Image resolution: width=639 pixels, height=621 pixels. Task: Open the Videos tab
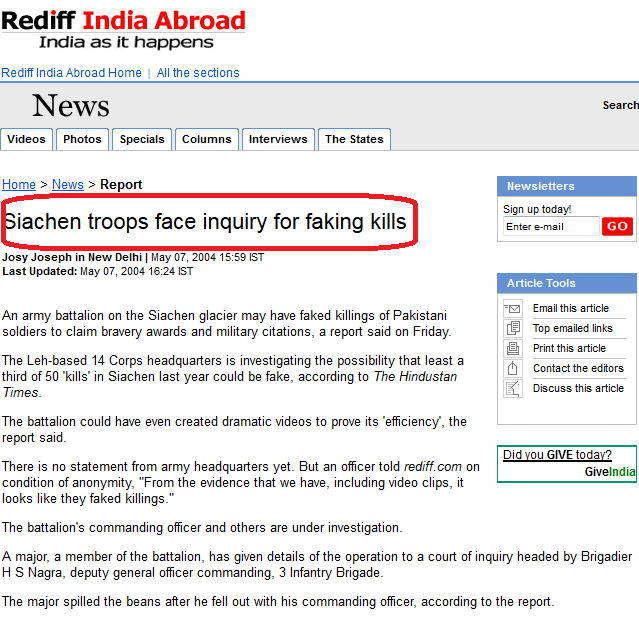click(x=26, y=139)
